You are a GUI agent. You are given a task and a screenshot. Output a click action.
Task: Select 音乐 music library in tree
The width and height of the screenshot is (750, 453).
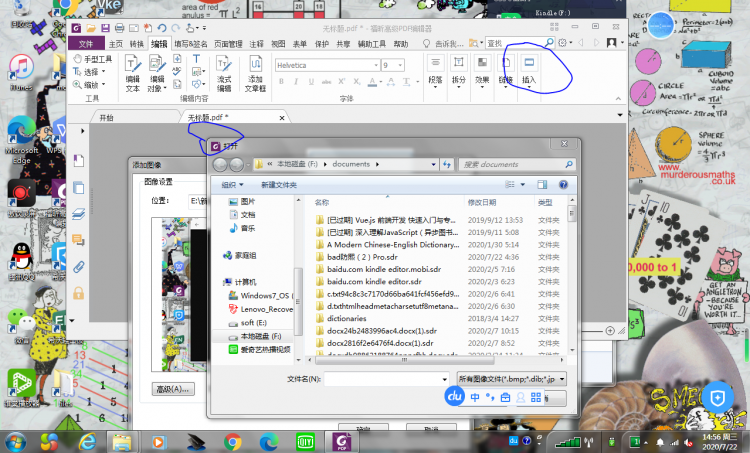tap(248, 228)
